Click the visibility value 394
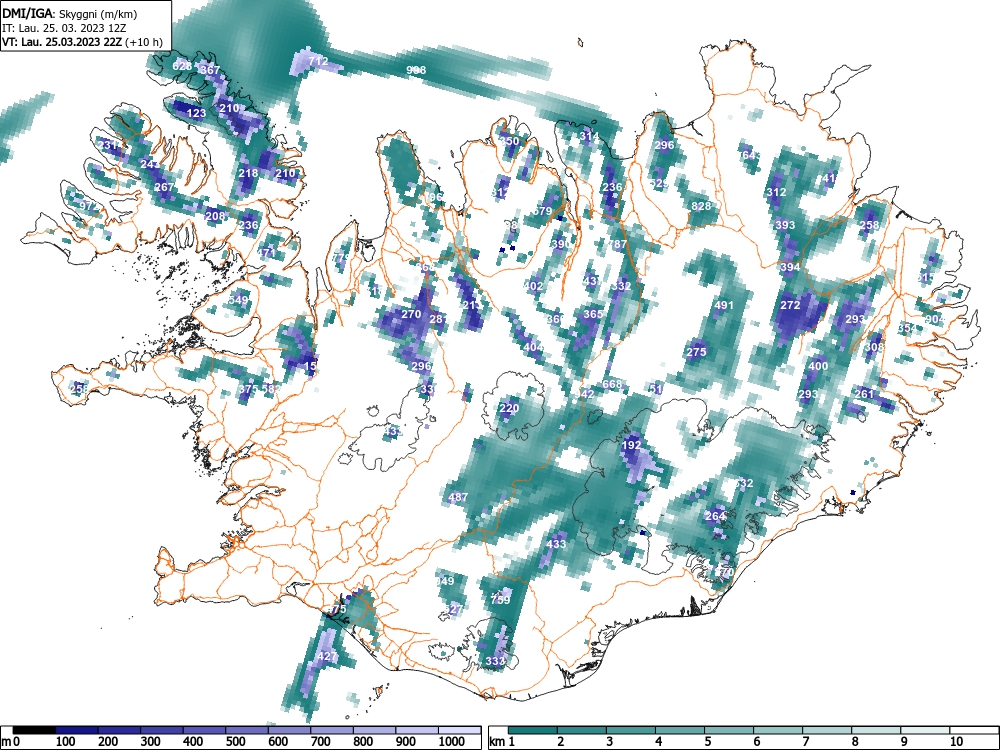 click(790, 267)
